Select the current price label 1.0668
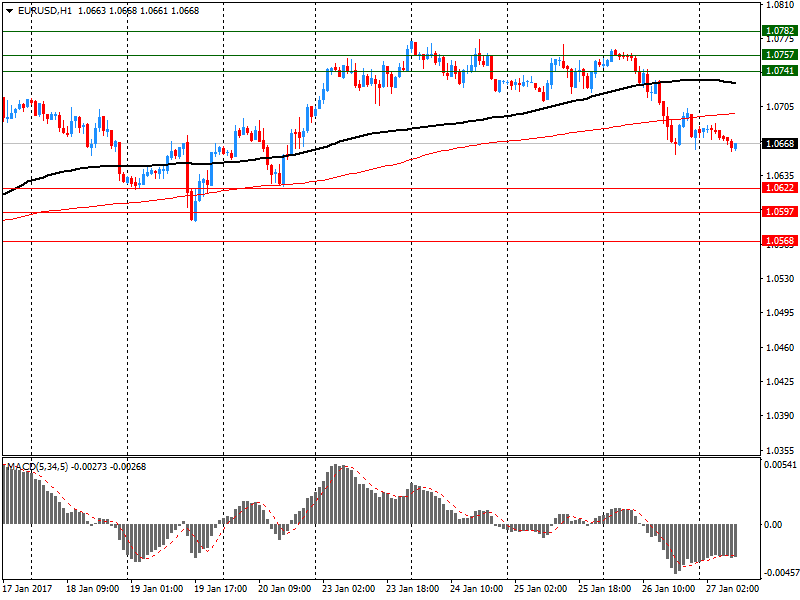 (x=780, y=143)
